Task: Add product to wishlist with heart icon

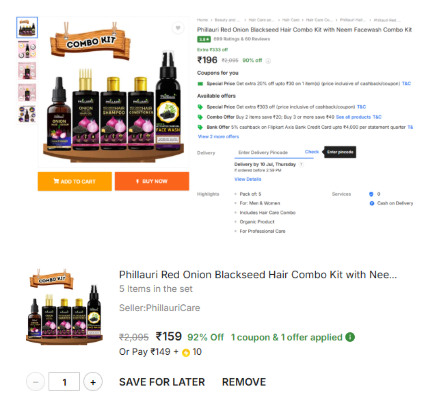Action: tap(178, 28)
